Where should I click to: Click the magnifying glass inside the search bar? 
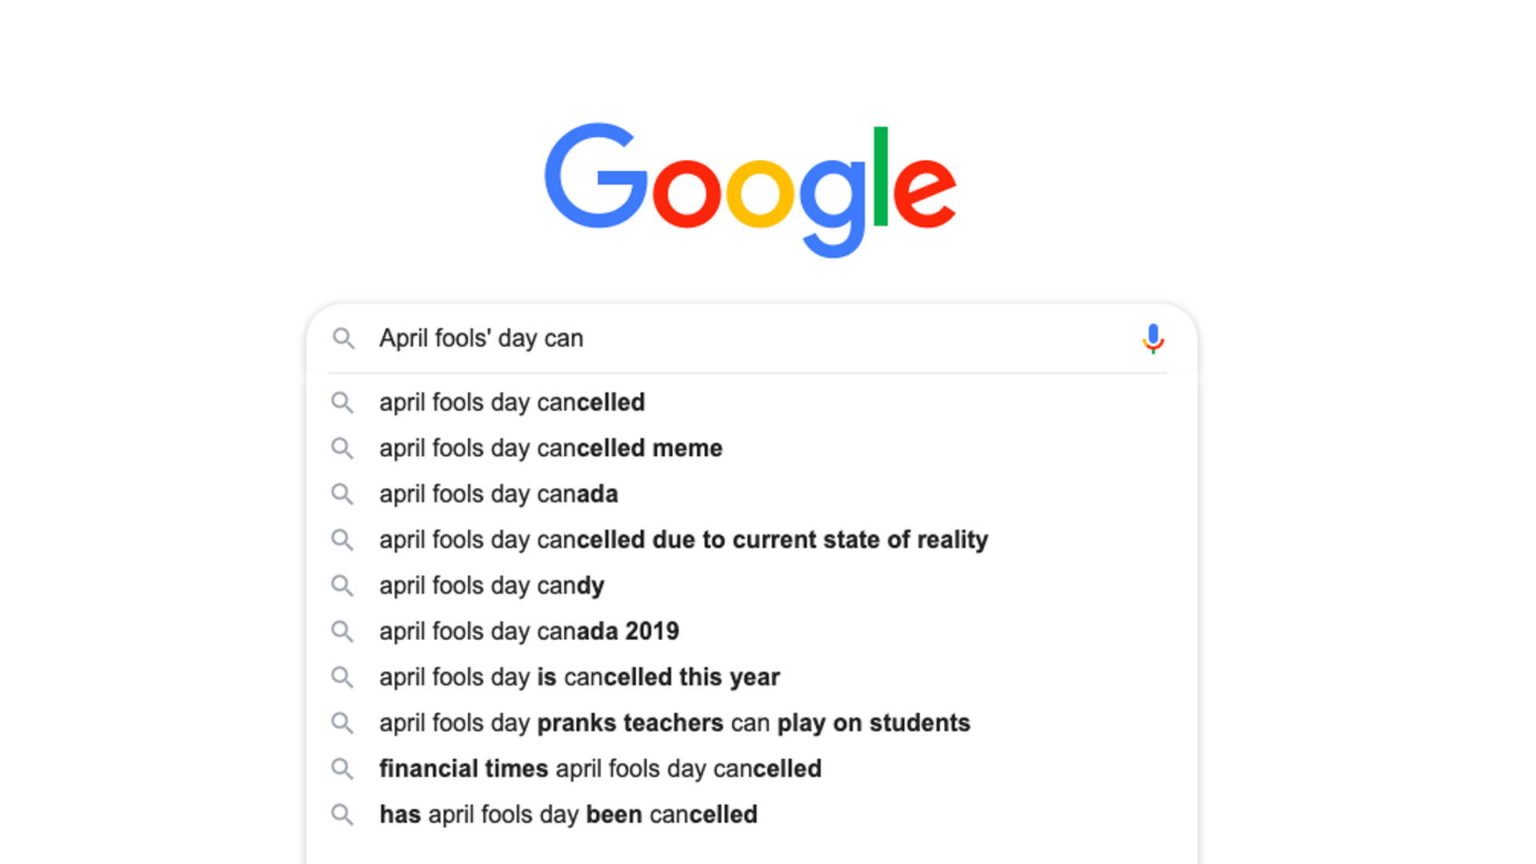click(343, 338)
